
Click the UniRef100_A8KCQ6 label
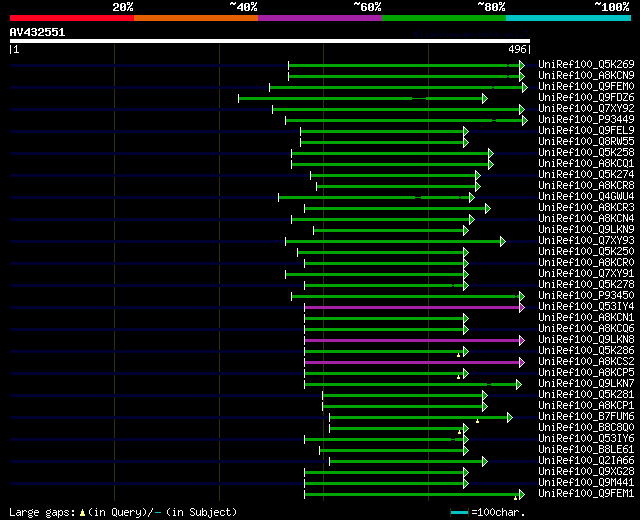(586, 329)
